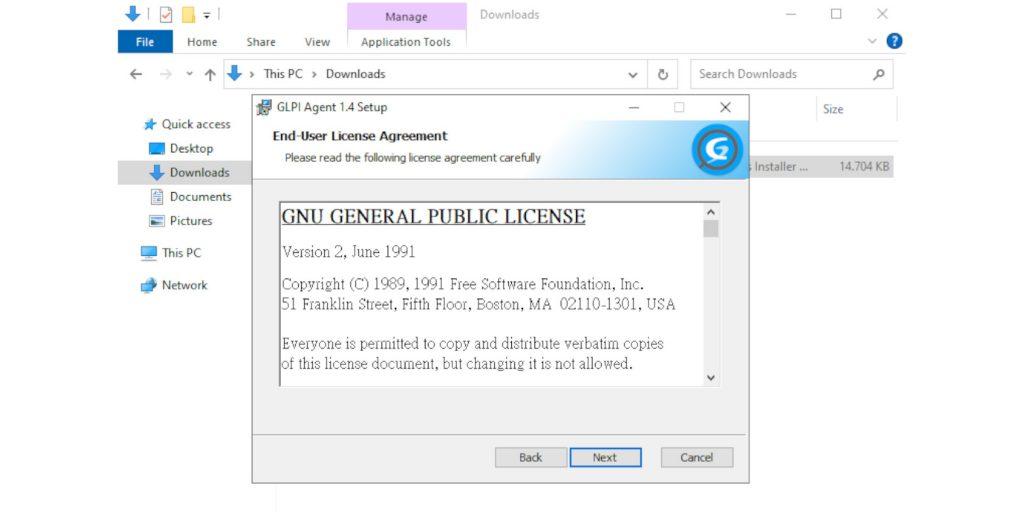Open the Customize Quick Access Toolbar dropdown
Viewport: 1024px width, 512px height.
click(x=206, y=14)
